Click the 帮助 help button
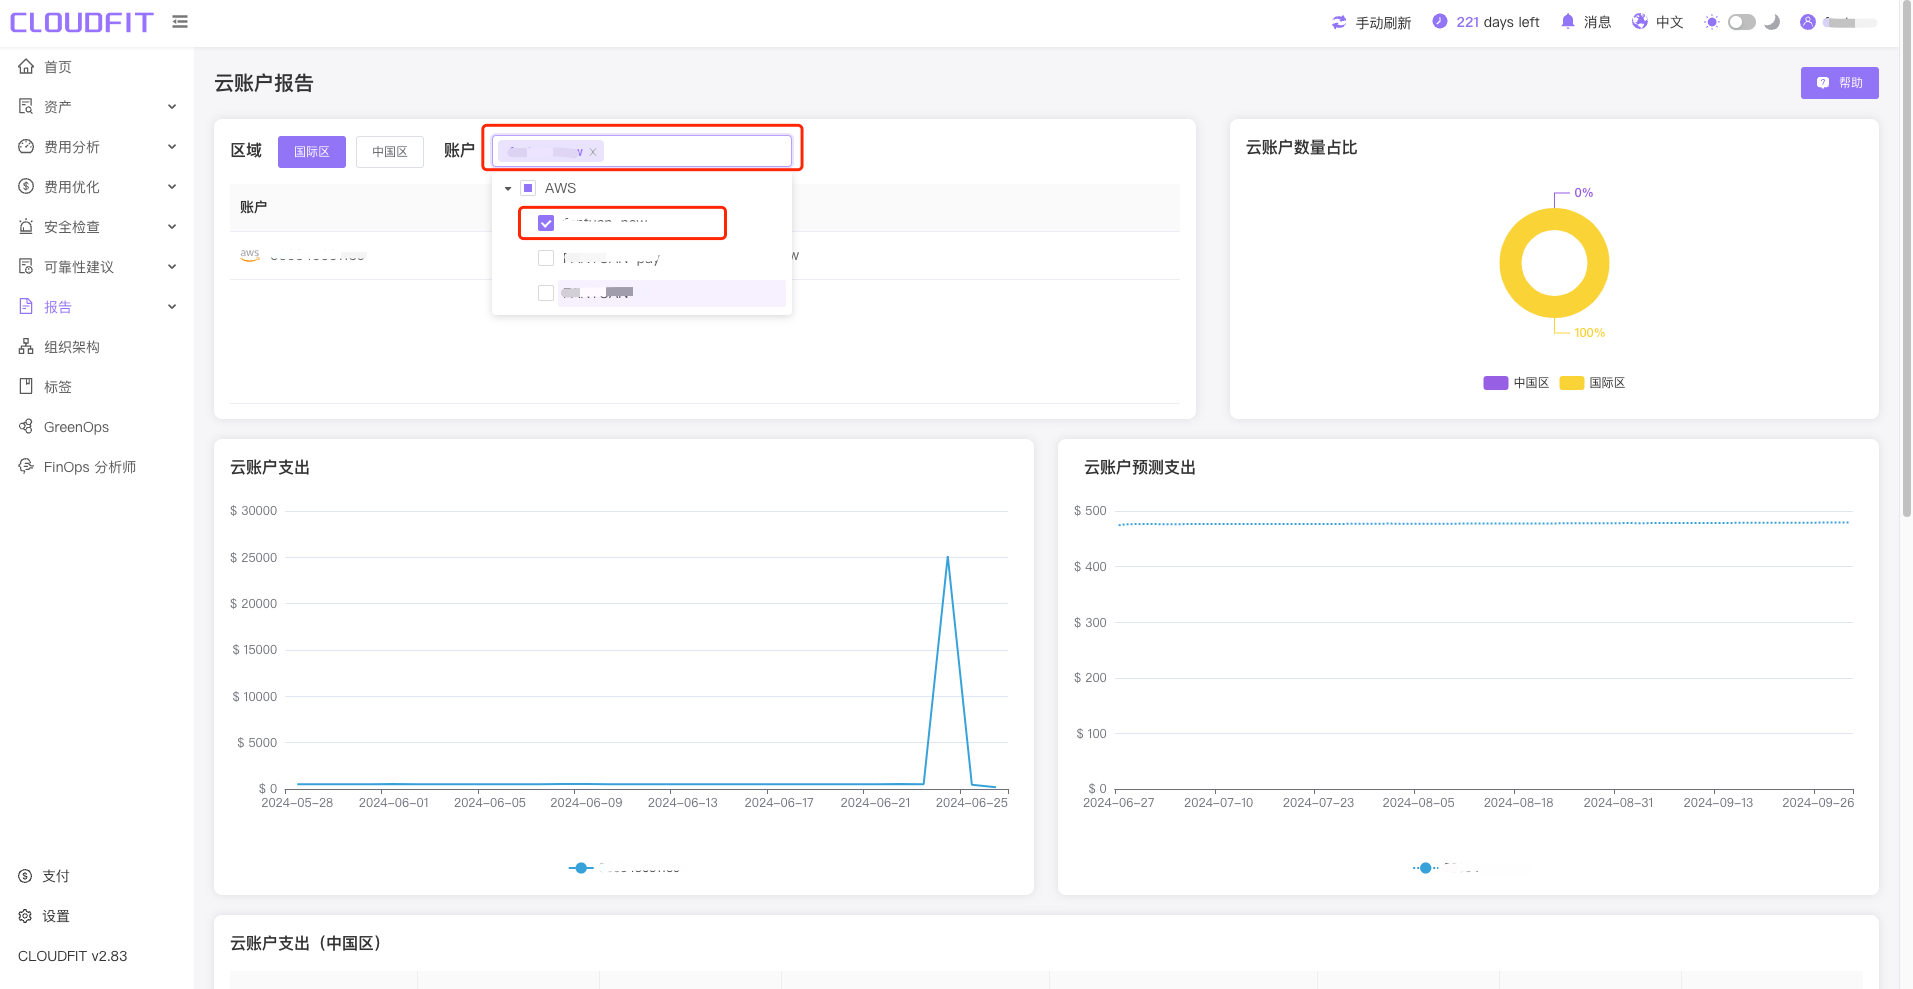The width and height of the screenshot is (1913, 989). 1840,83
